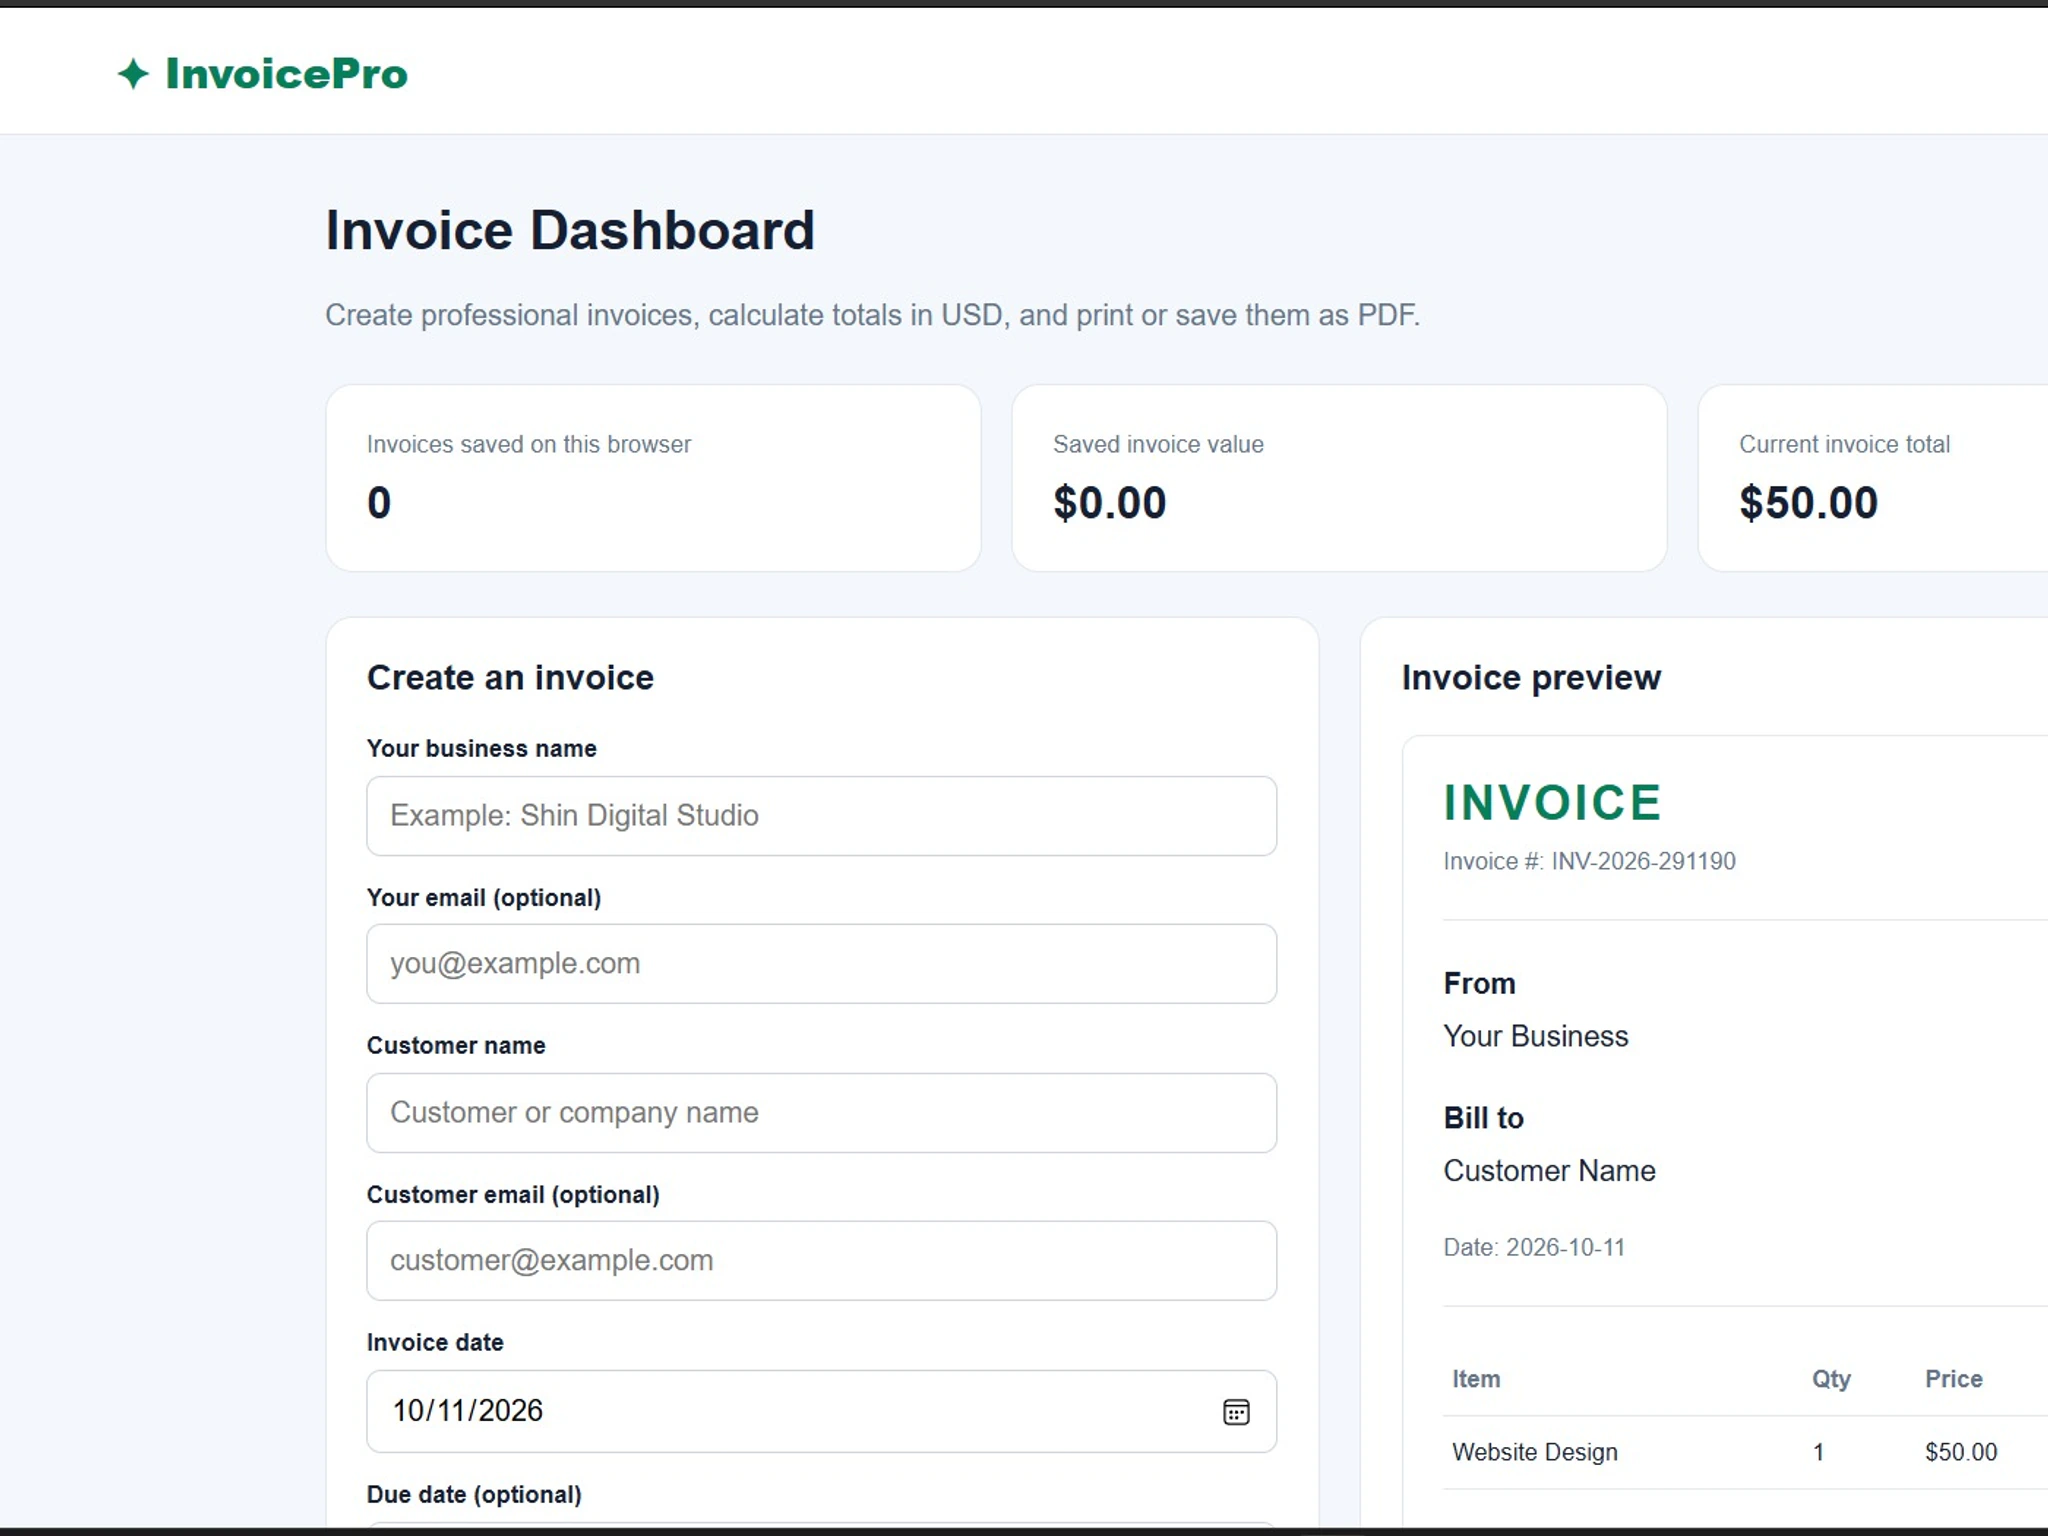2048x1536 pixels.
Task: Click the "Create an invoice" heading
Action: click(510, 678)
